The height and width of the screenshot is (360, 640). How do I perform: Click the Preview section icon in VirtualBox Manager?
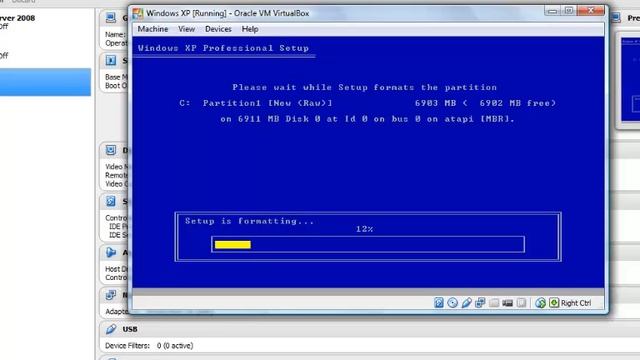[616, 18]
